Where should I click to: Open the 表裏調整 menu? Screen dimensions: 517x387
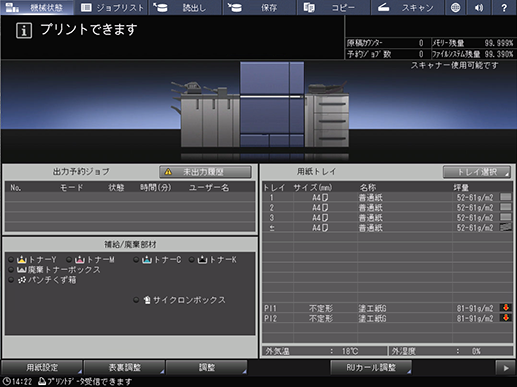pos(124,367)
